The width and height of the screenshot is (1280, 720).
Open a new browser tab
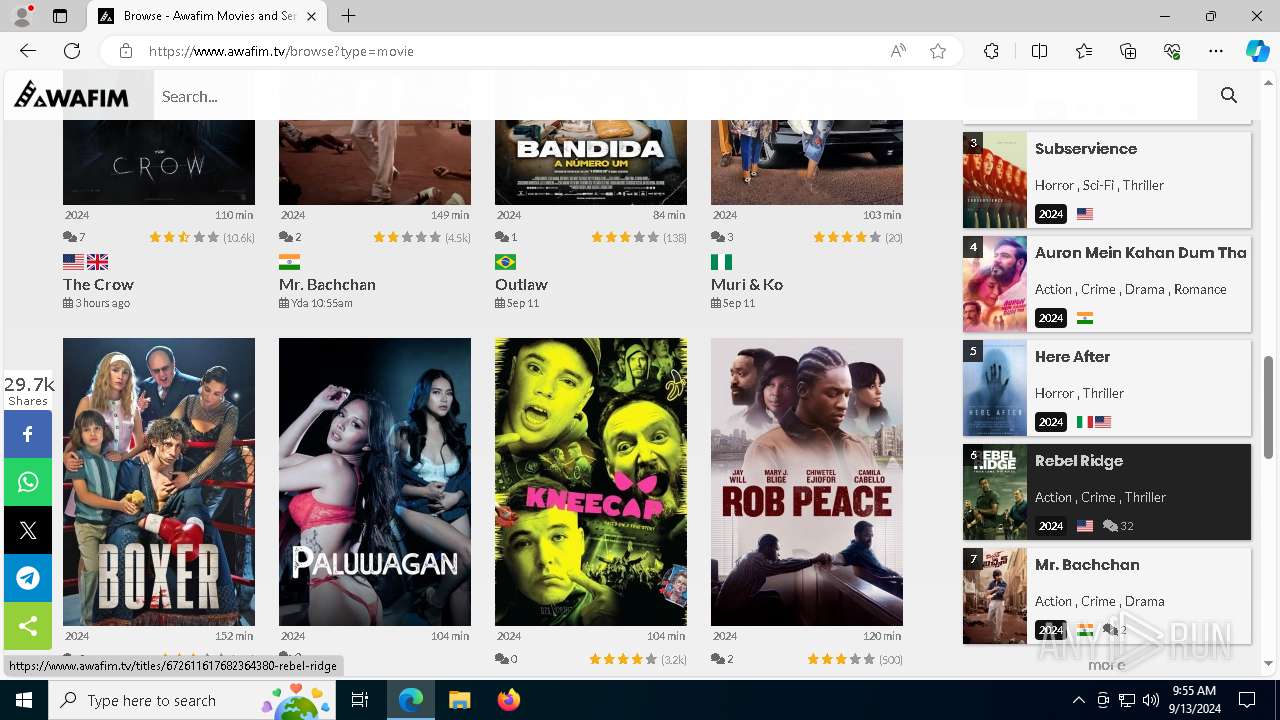(348, 16)
